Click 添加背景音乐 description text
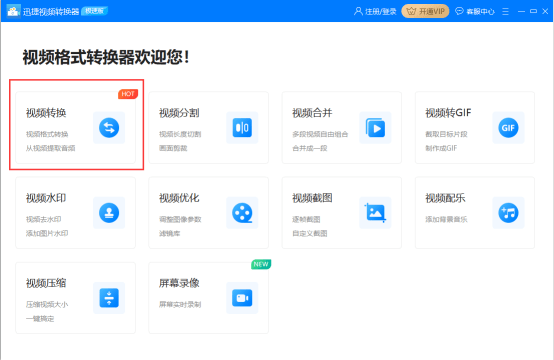Viewport: 554px width, 360px height. point(446,219)
